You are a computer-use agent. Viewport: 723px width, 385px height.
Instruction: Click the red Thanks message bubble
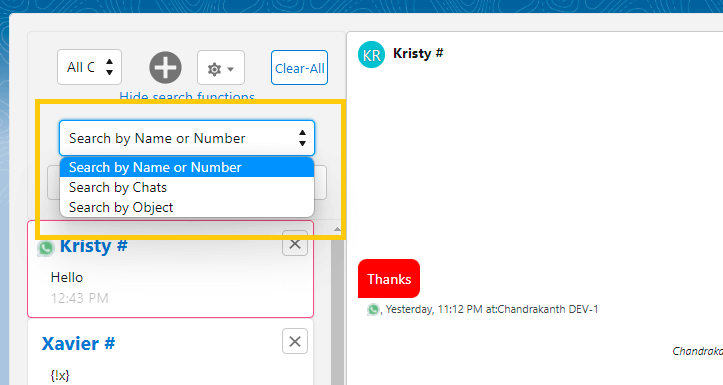[389, 278]
